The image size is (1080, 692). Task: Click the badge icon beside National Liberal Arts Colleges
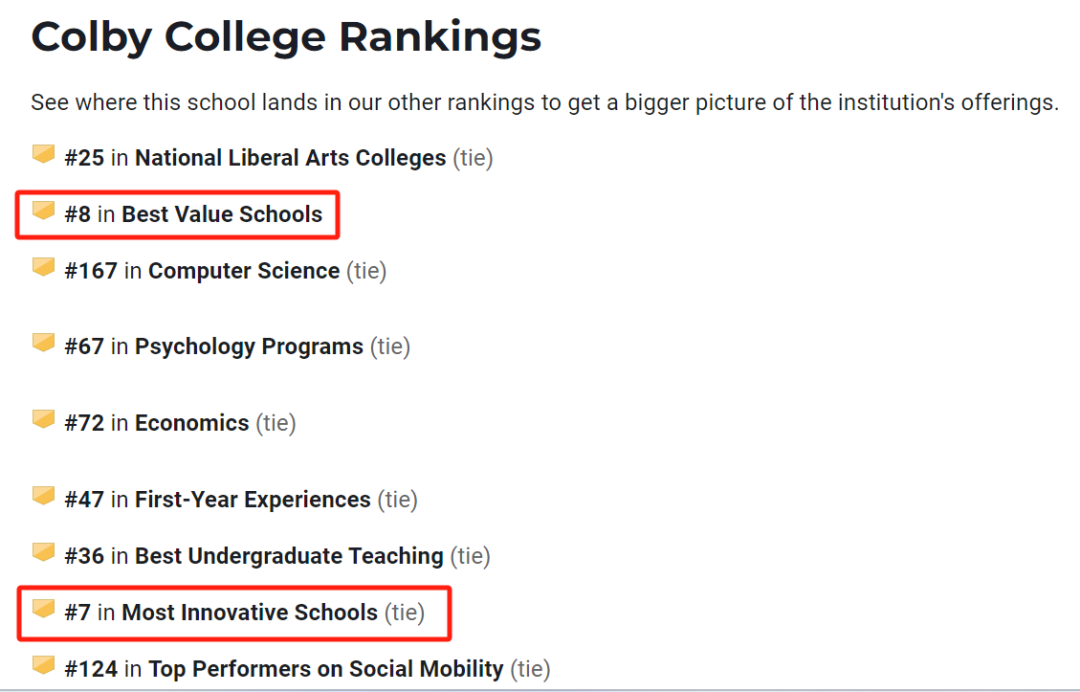(43, 154)
